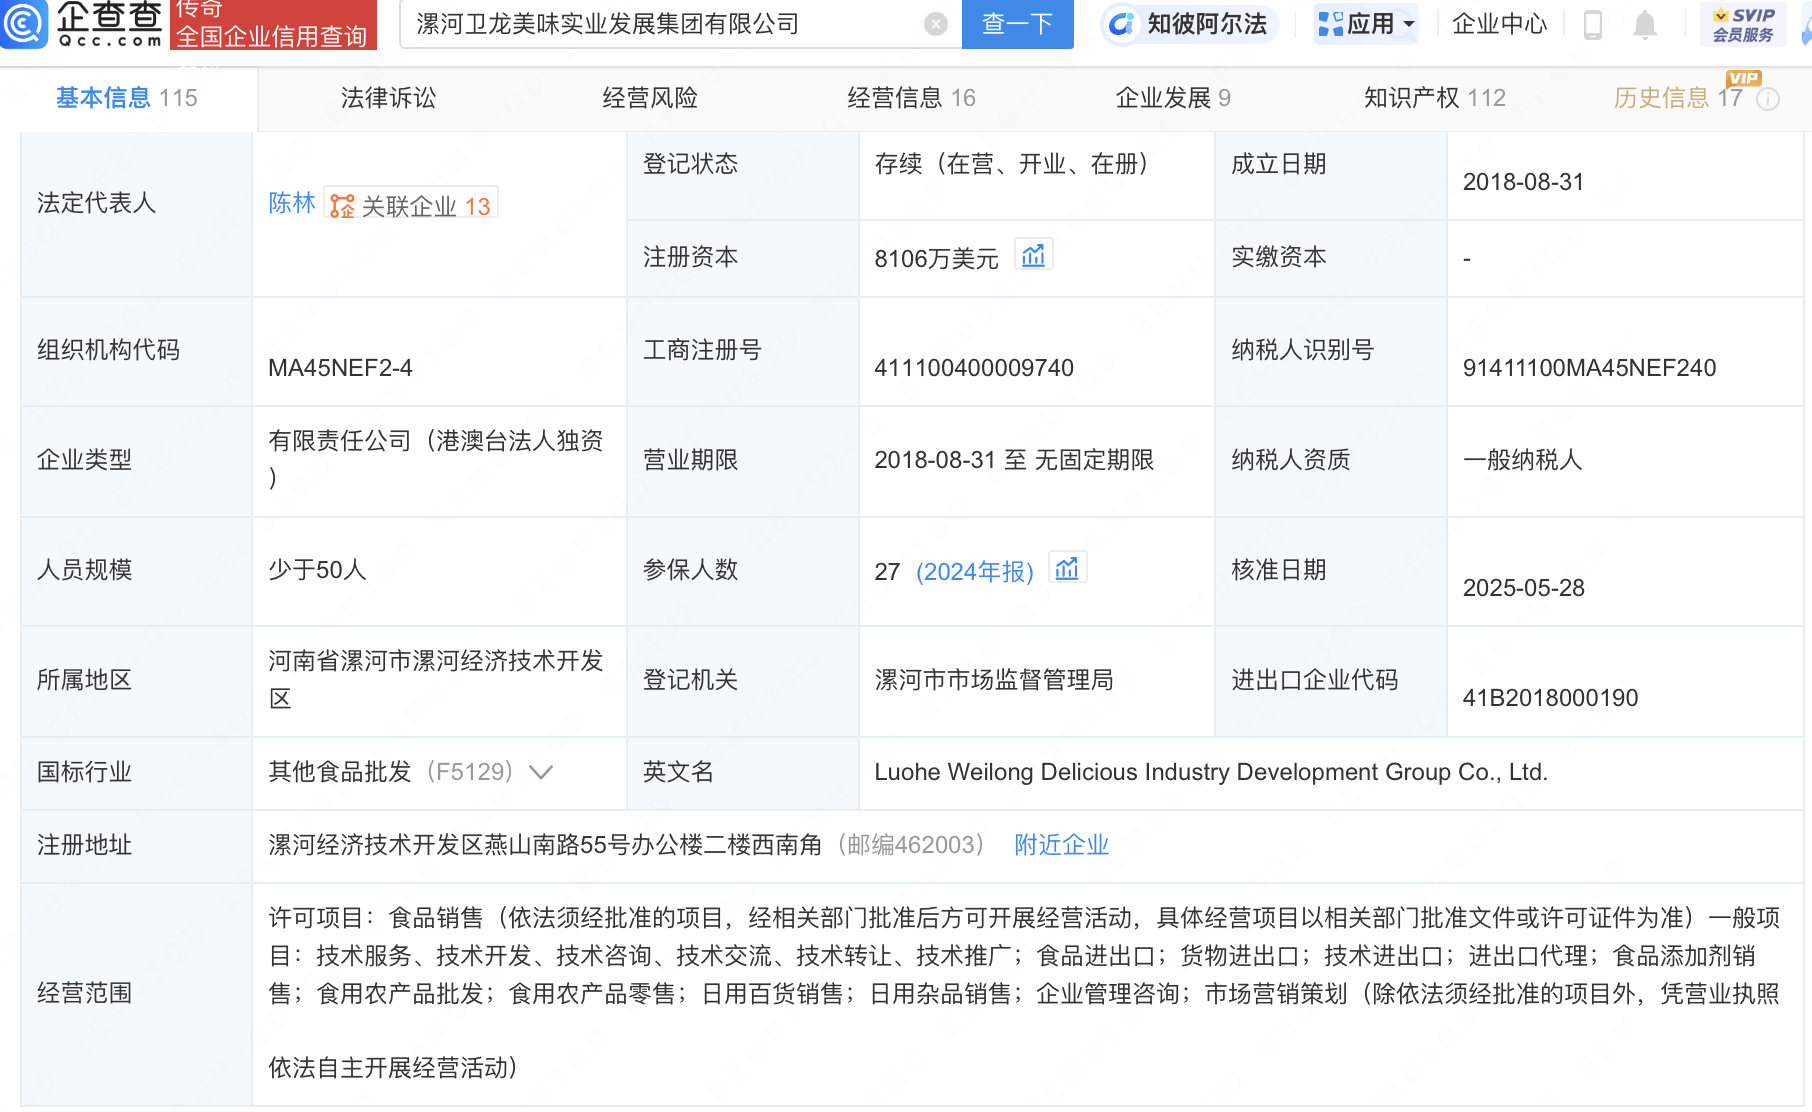Screen dimensions: 1812x1112
Task: Select the 基本信息 tab
Action: [127, 98]
